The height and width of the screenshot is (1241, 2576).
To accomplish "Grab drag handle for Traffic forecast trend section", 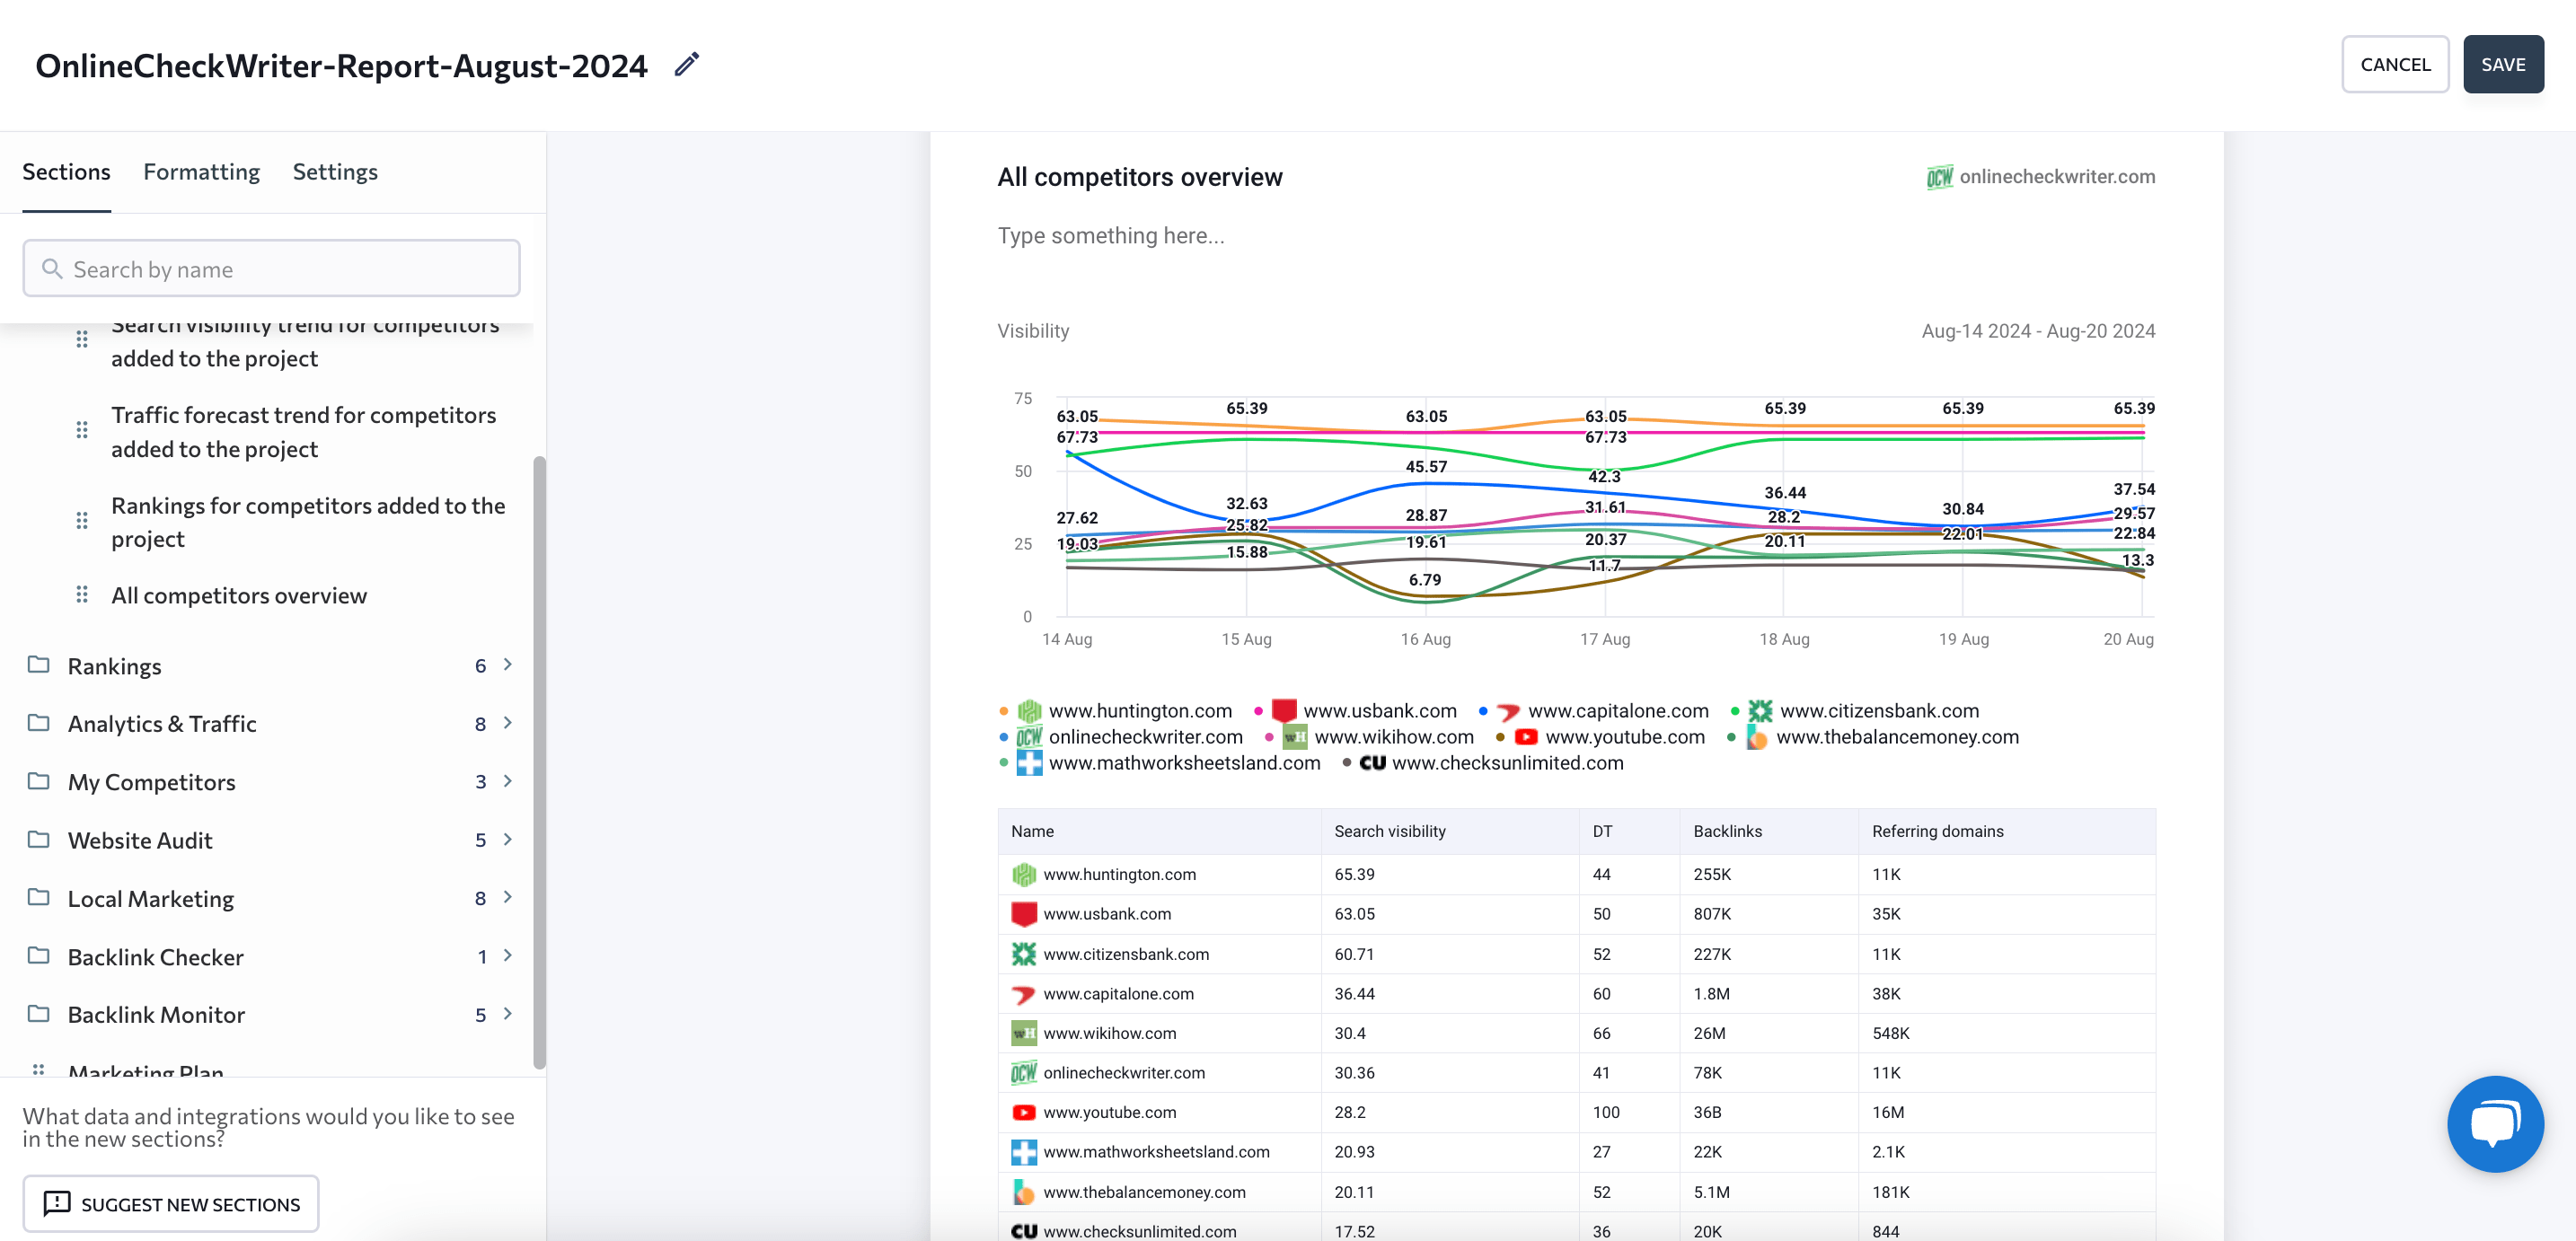I will pos(82,430).
